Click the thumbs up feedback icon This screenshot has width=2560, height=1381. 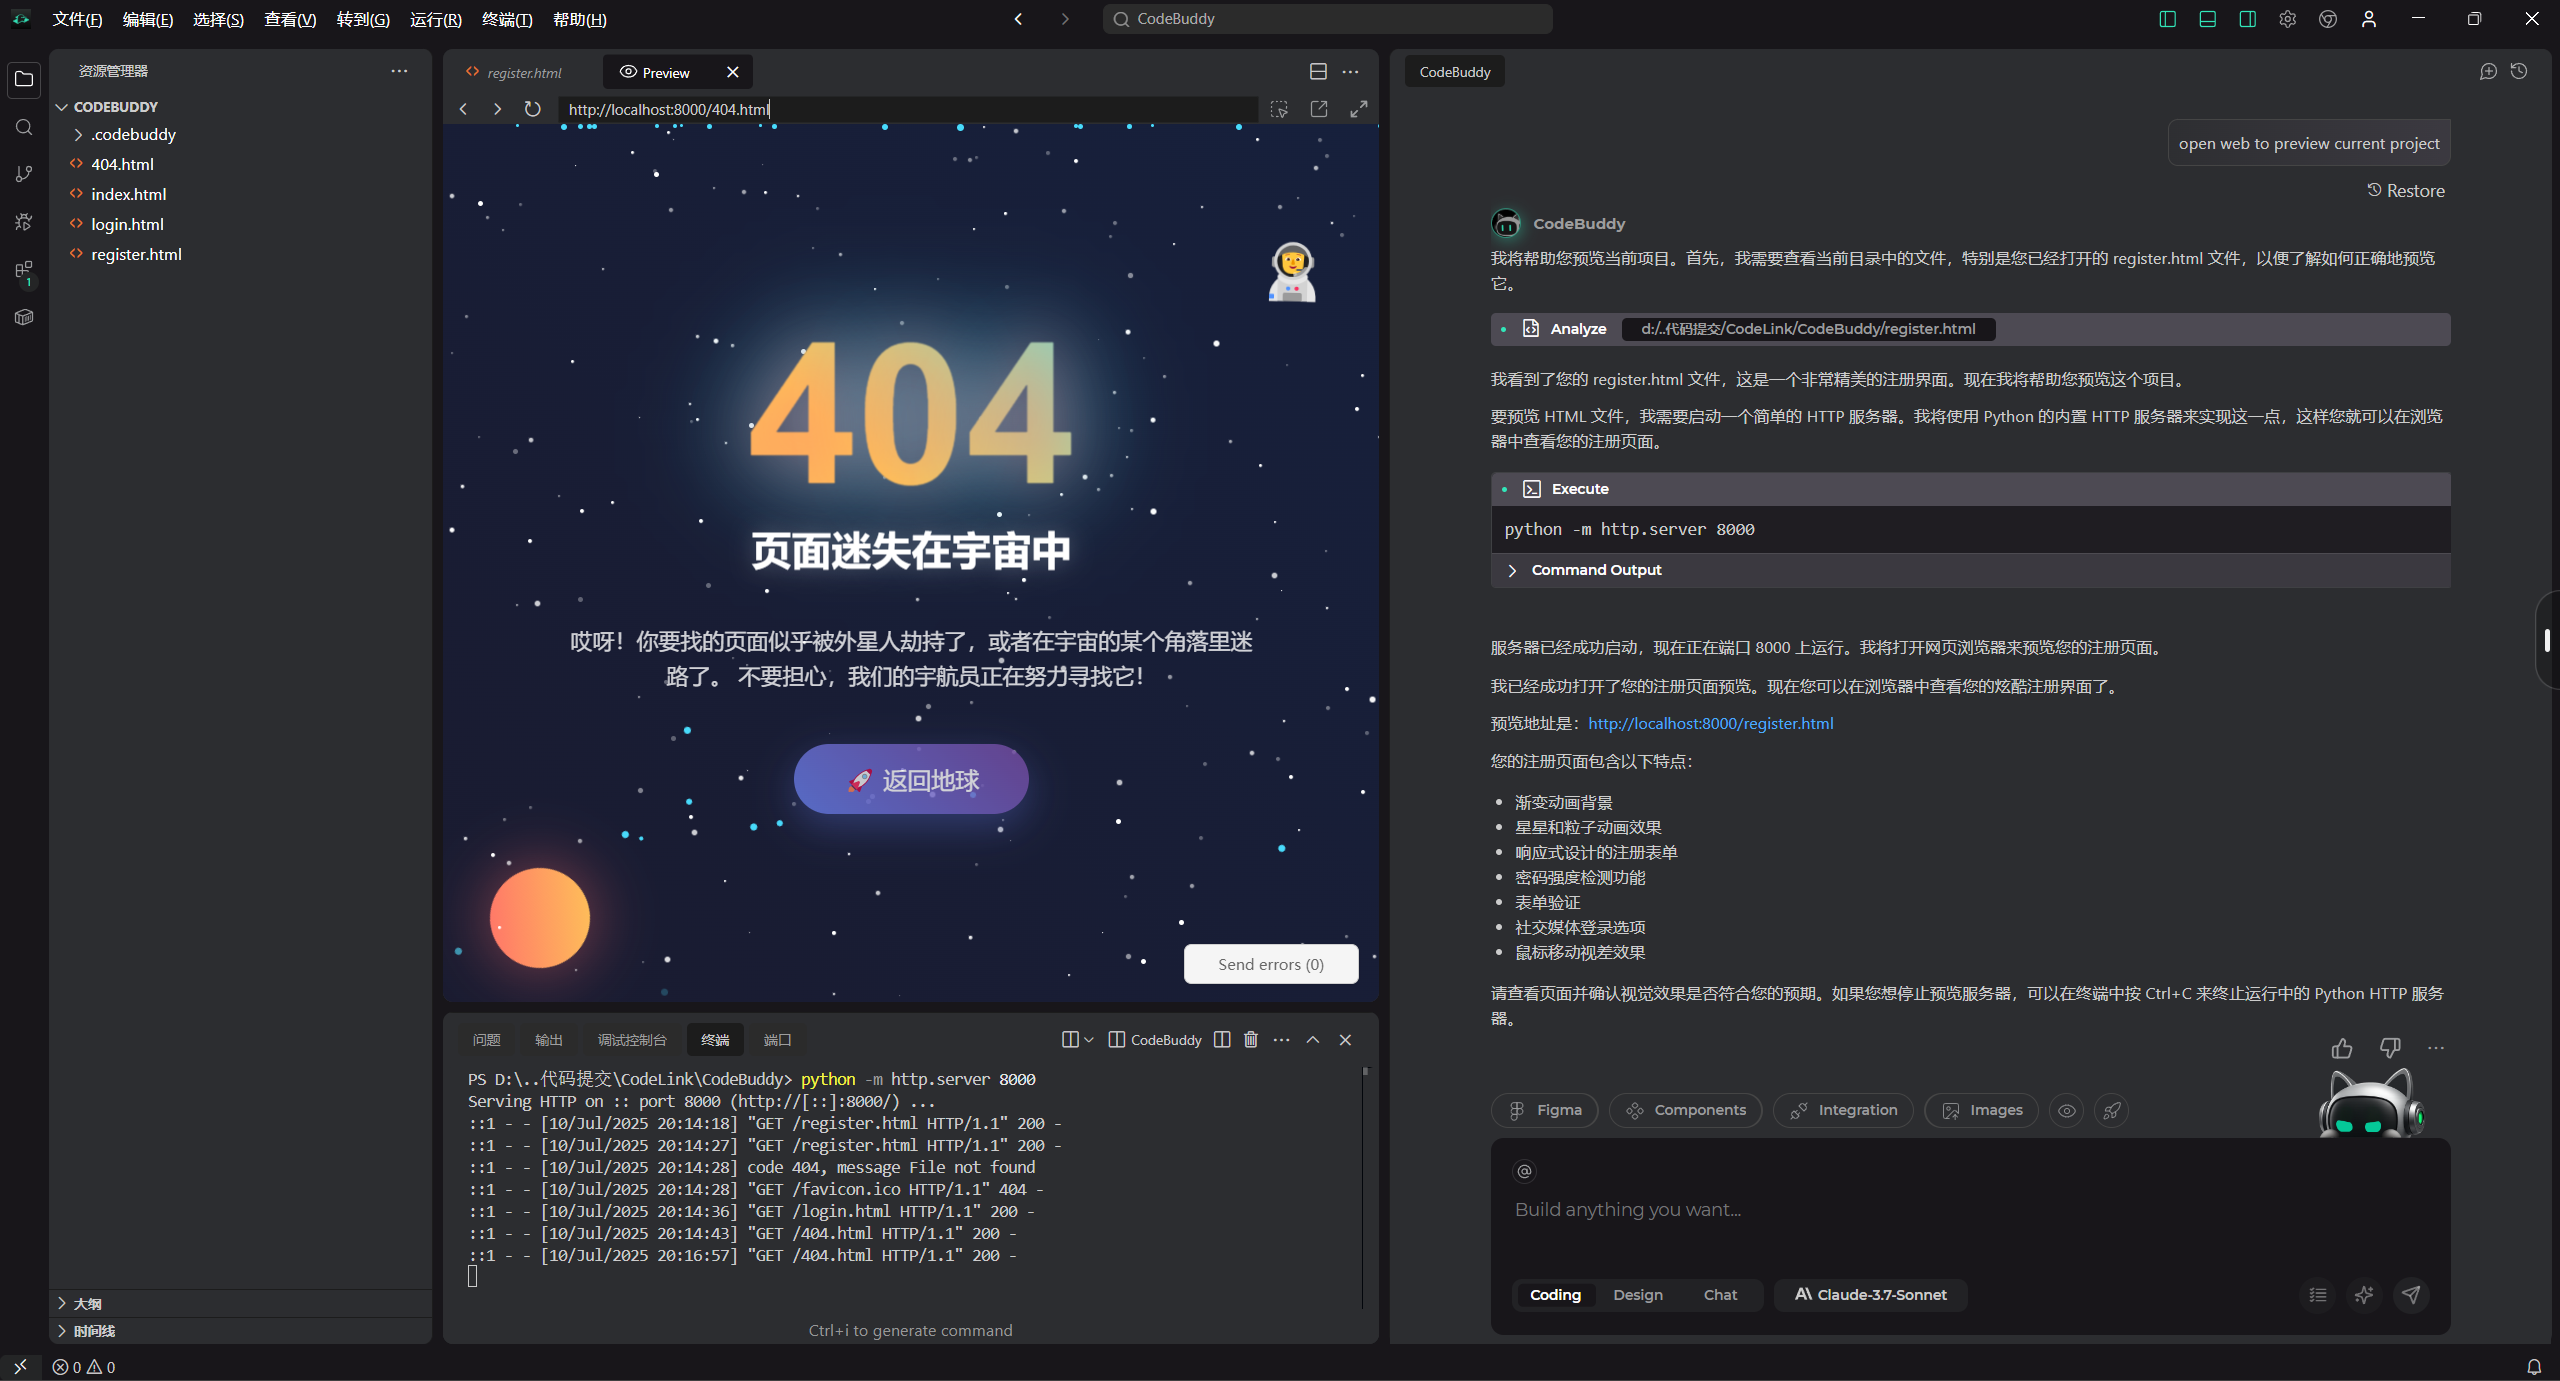point(2342,1048)
